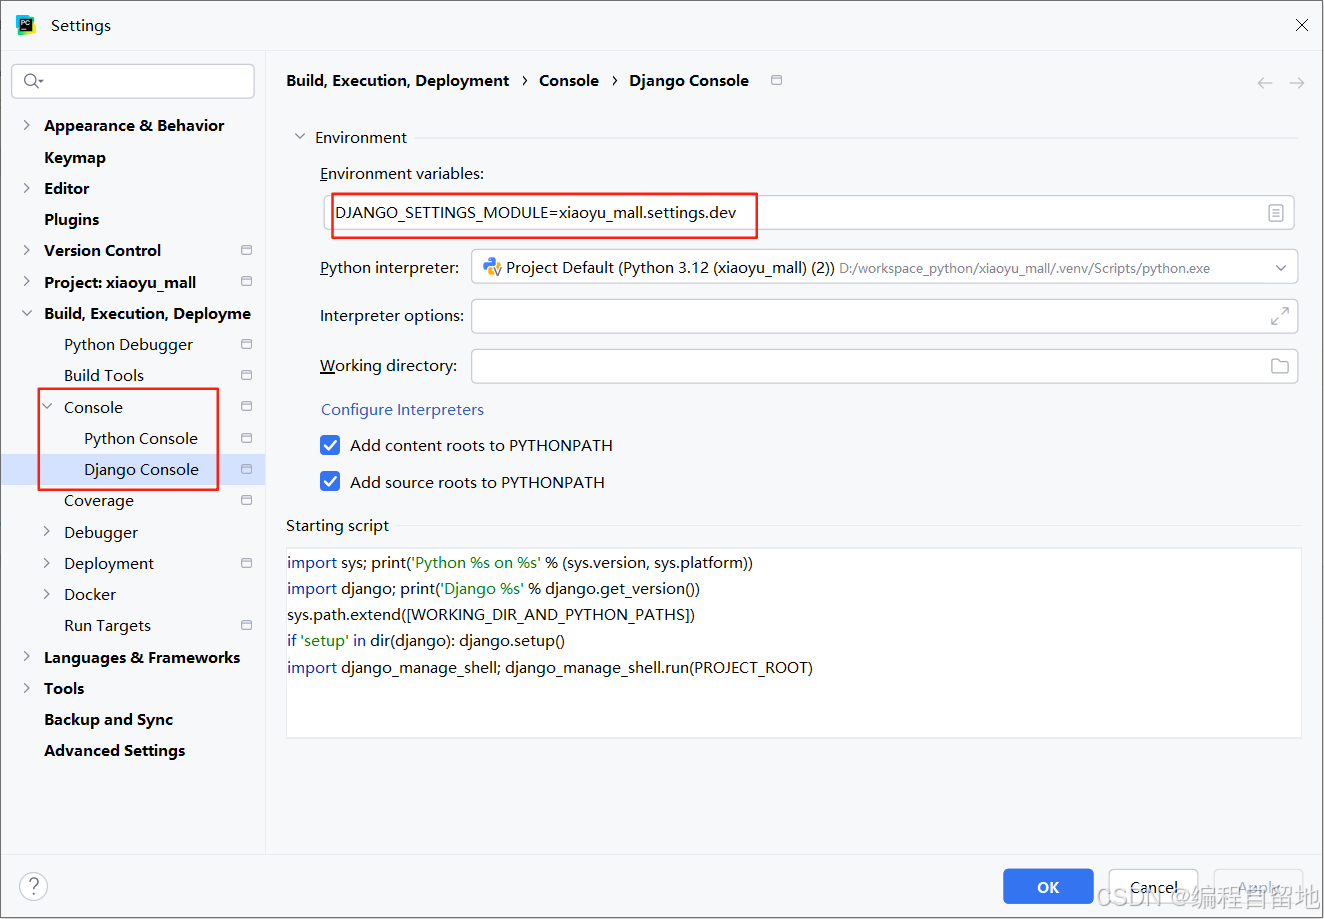Click the Configure Interpreters link
The height and width of the screenshot is (919, 1324).
tap(402, 409)
